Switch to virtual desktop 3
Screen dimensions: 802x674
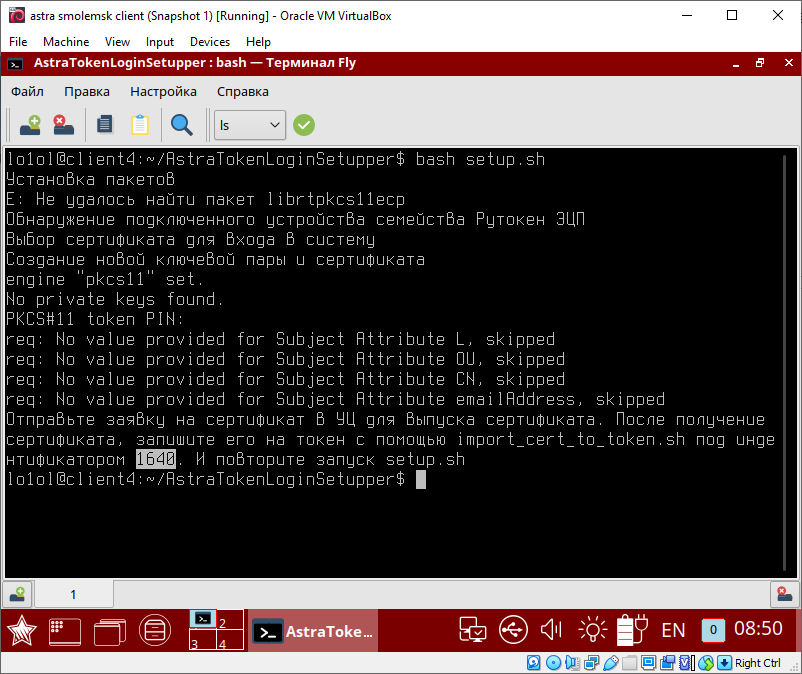point(203,640)
